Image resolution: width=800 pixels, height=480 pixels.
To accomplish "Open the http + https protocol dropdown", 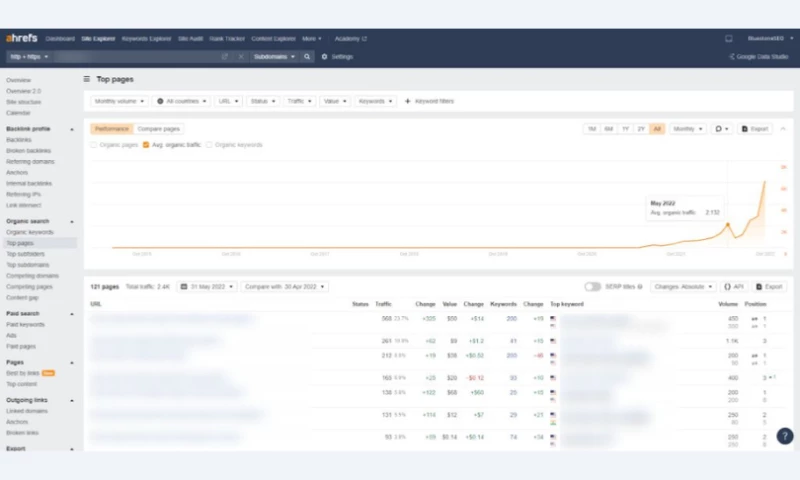I will [30, 57].
